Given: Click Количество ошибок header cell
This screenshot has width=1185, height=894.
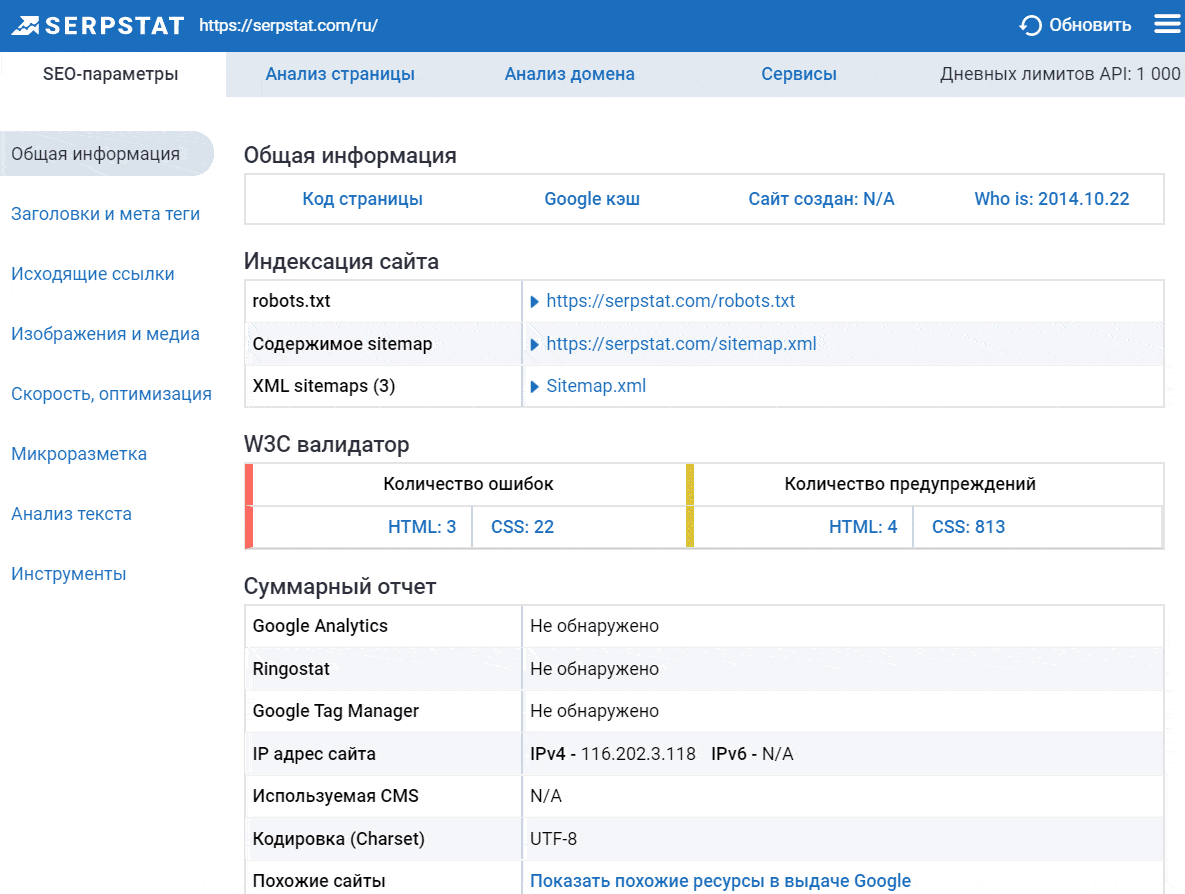Looking at the screenshot, I should tap(468, 484).
